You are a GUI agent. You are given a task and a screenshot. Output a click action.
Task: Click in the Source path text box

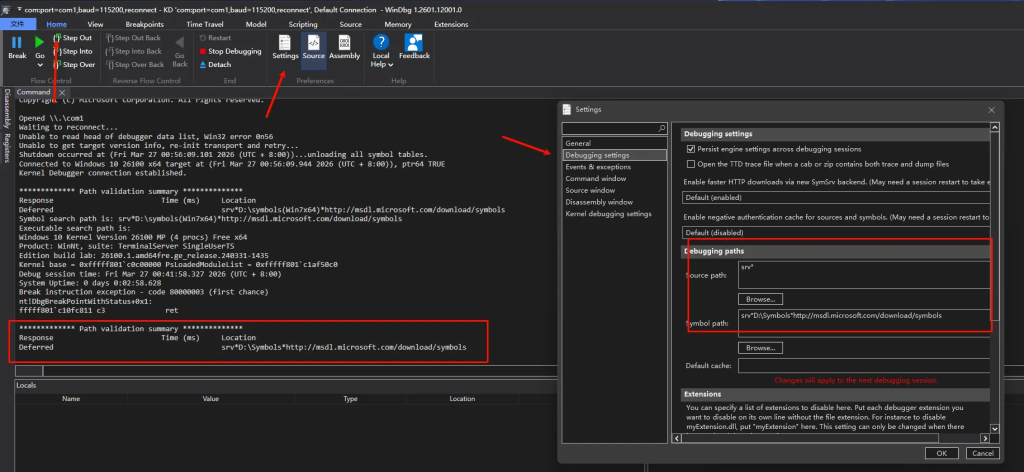click(864, 275)
